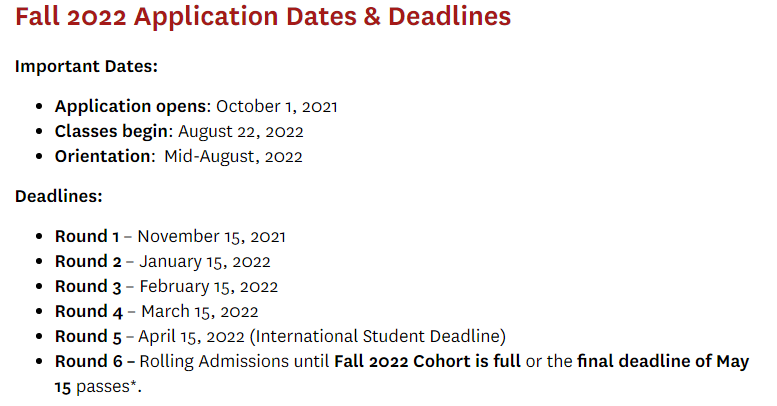Click the Mid-August, 2022 text
Image resolution: width=777 pixels, height=406 pixels.
(x=233, y=157)
